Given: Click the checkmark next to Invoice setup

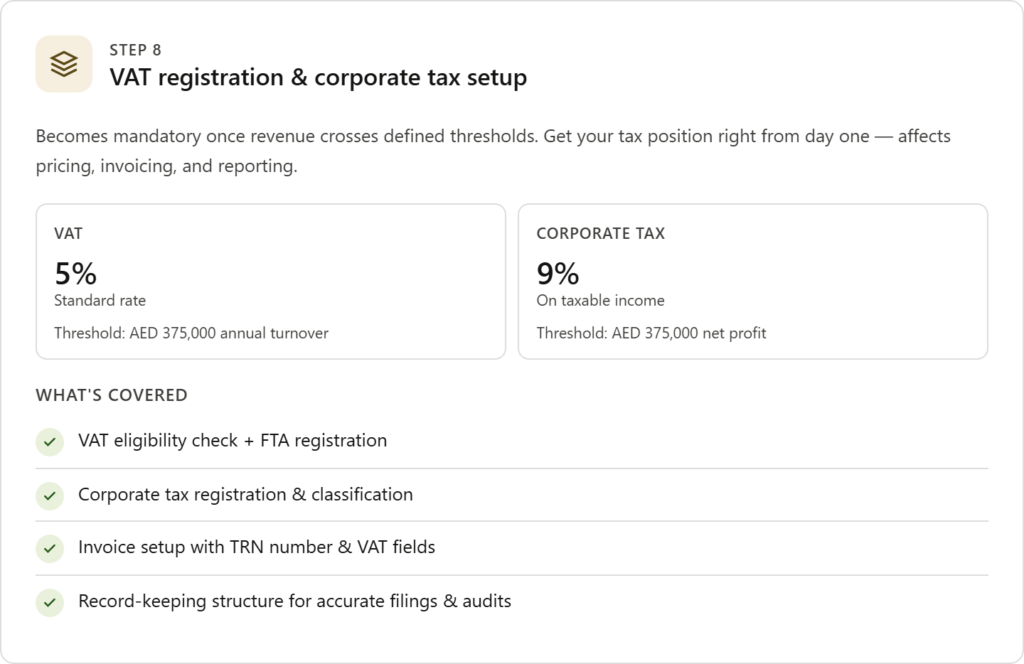Looking at the screenshot, I should [49, 548].
